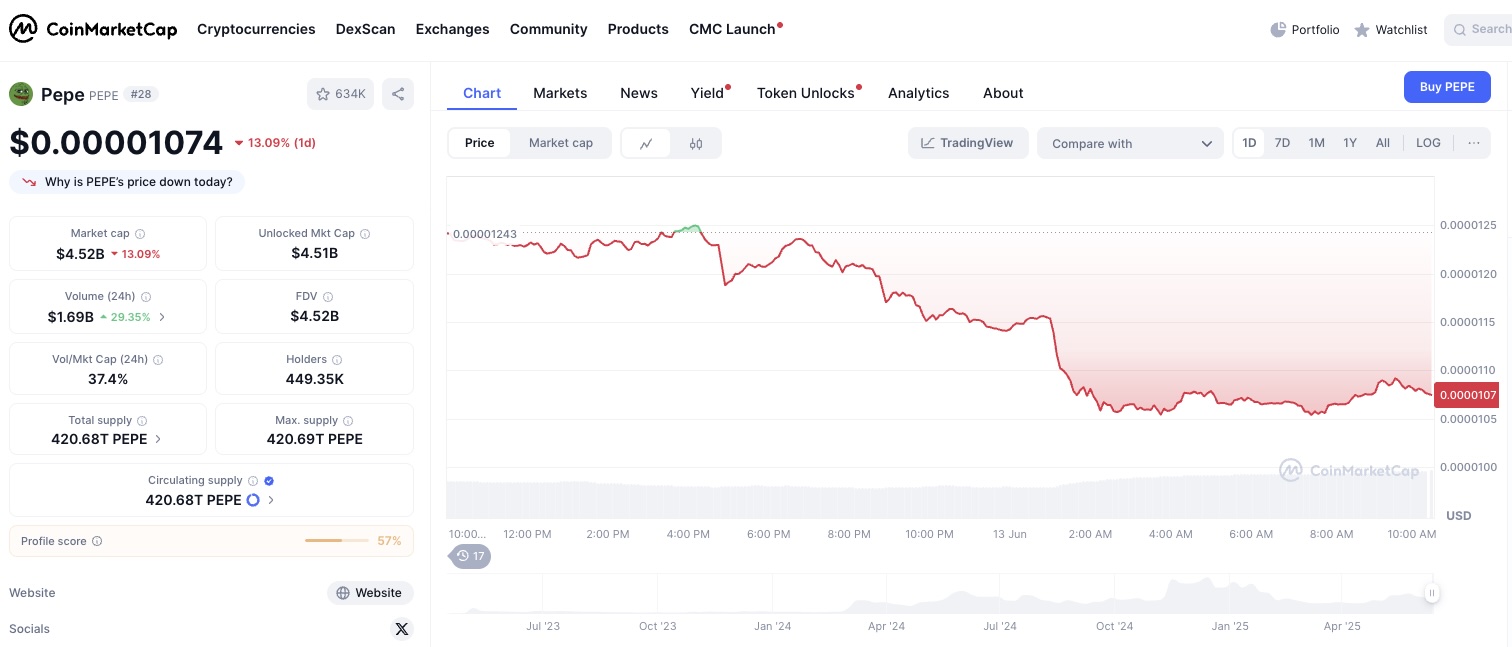Click the $0.00001074 price text
The height and width of the screenshot is (647, 1512).
pyautogui.click(x=116, y=143)
